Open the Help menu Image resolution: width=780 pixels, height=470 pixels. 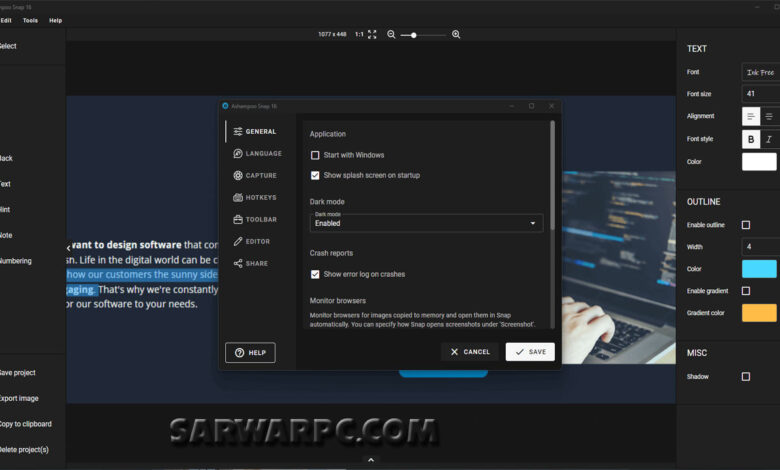click(x=56, y=20)
